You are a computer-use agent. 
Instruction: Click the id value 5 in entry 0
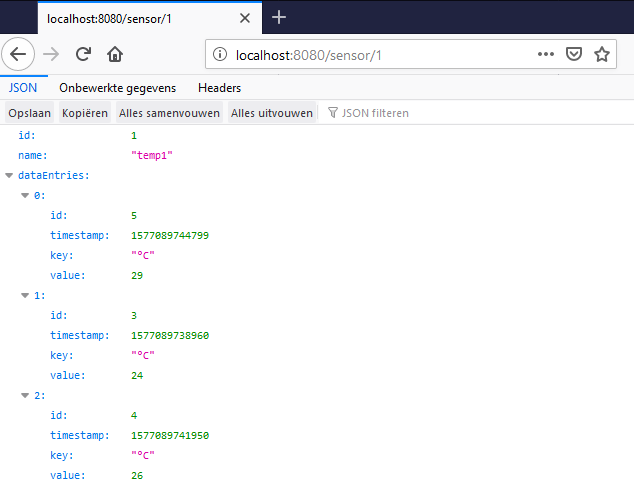(134, 216)
